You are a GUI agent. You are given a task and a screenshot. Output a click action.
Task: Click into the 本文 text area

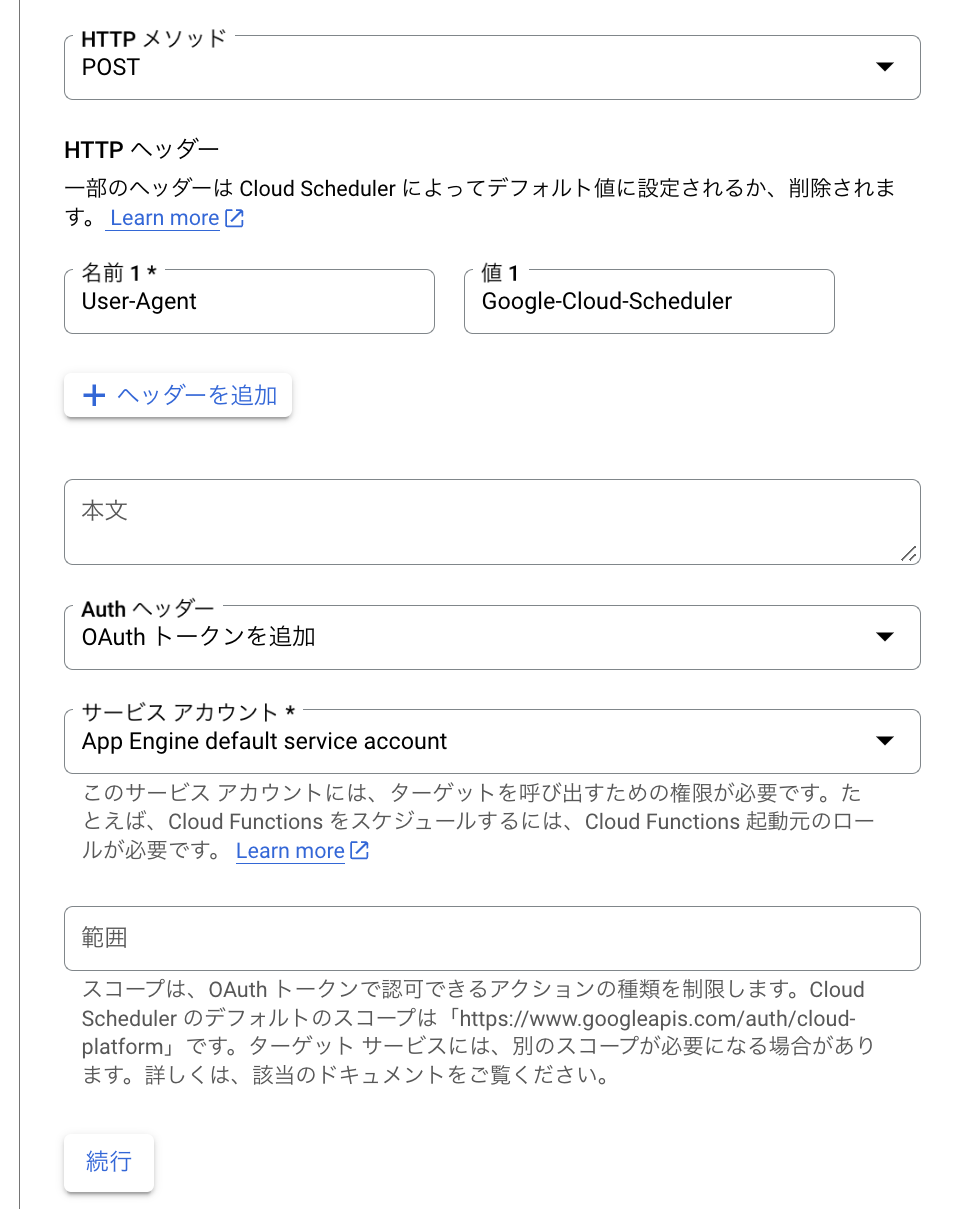click(492, 522)
